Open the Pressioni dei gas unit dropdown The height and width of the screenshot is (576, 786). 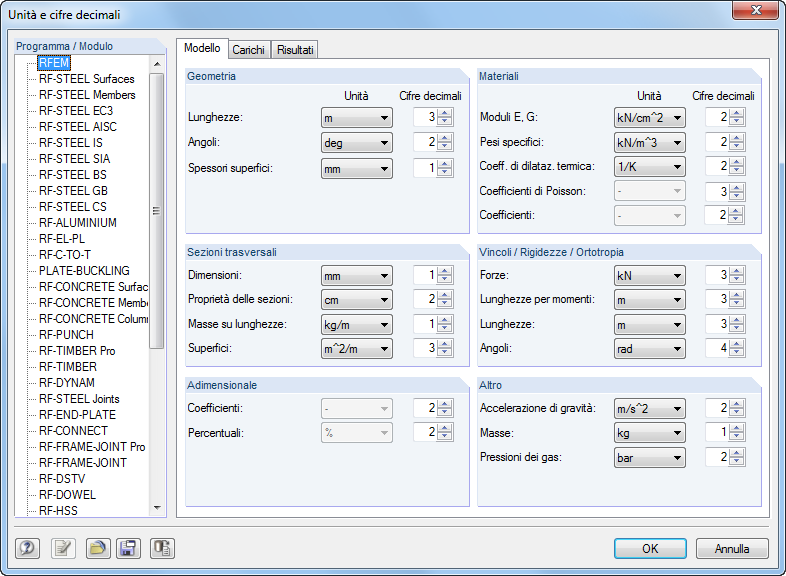[x=650, y=458]
